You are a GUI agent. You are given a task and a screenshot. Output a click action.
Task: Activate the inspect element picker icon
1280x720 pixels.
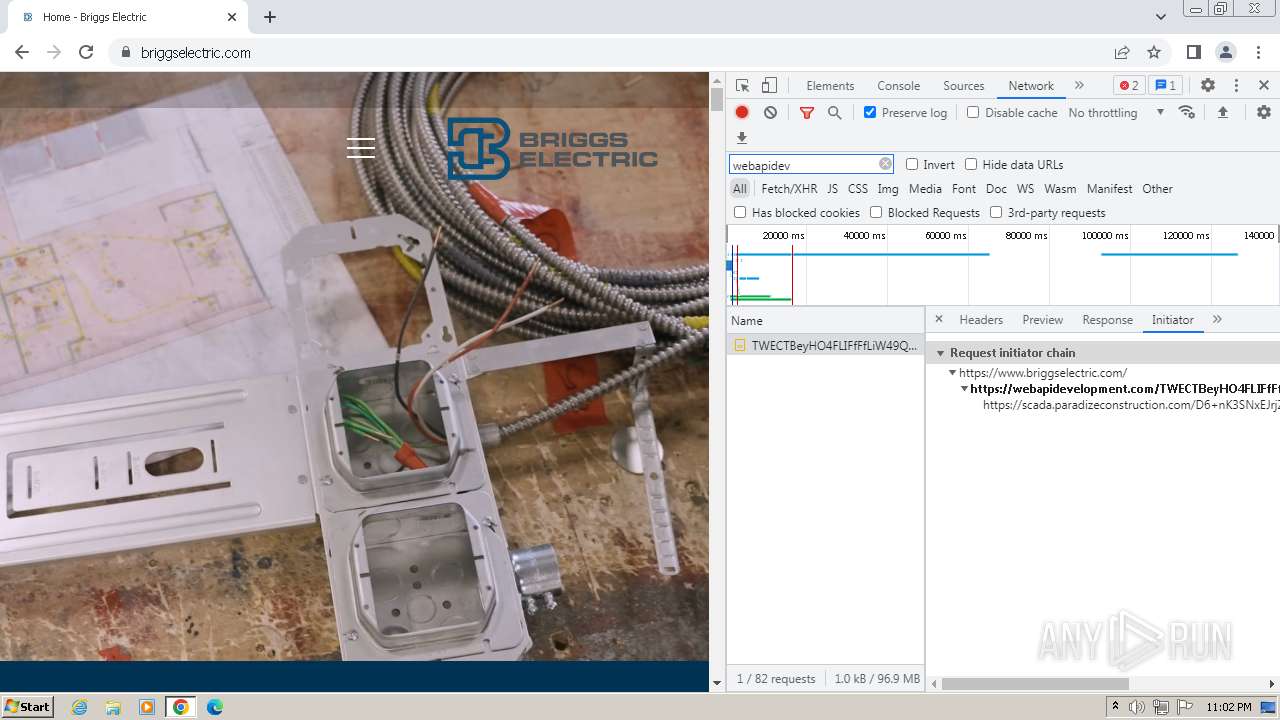742,86
